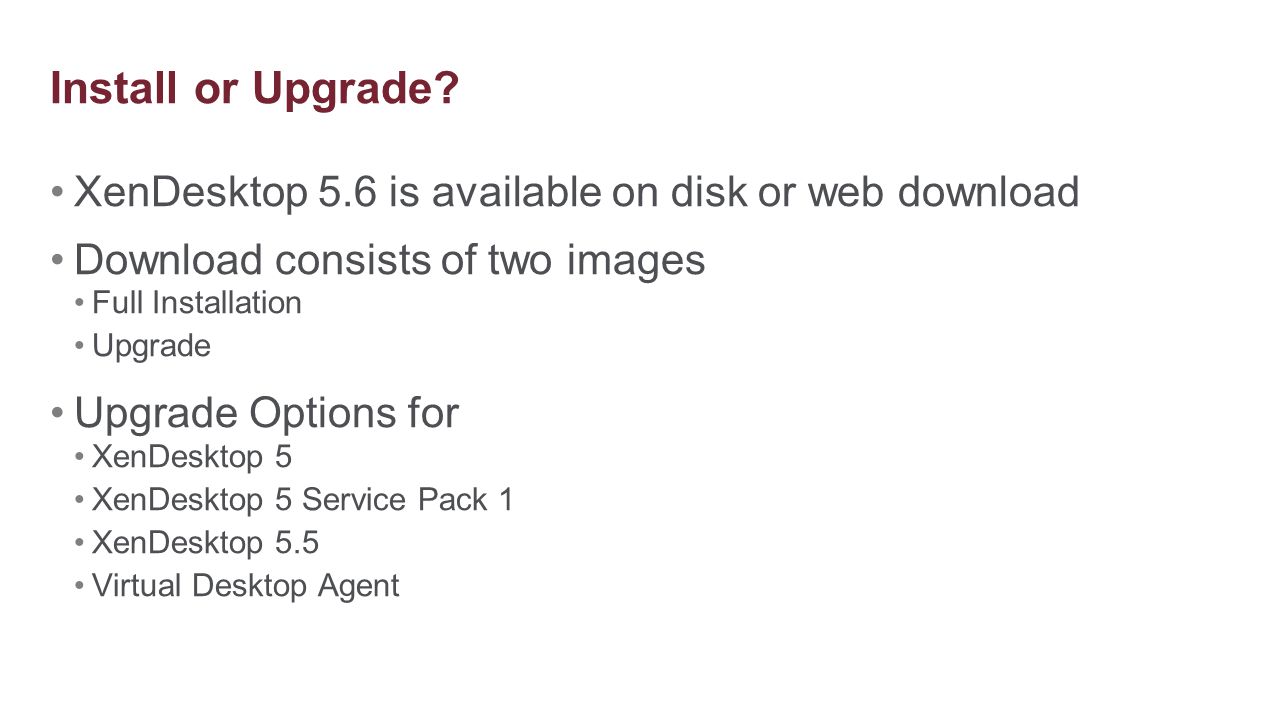Click bullet dot before 'Download consists'
The image size is (1279, 720).
(58, 260)
